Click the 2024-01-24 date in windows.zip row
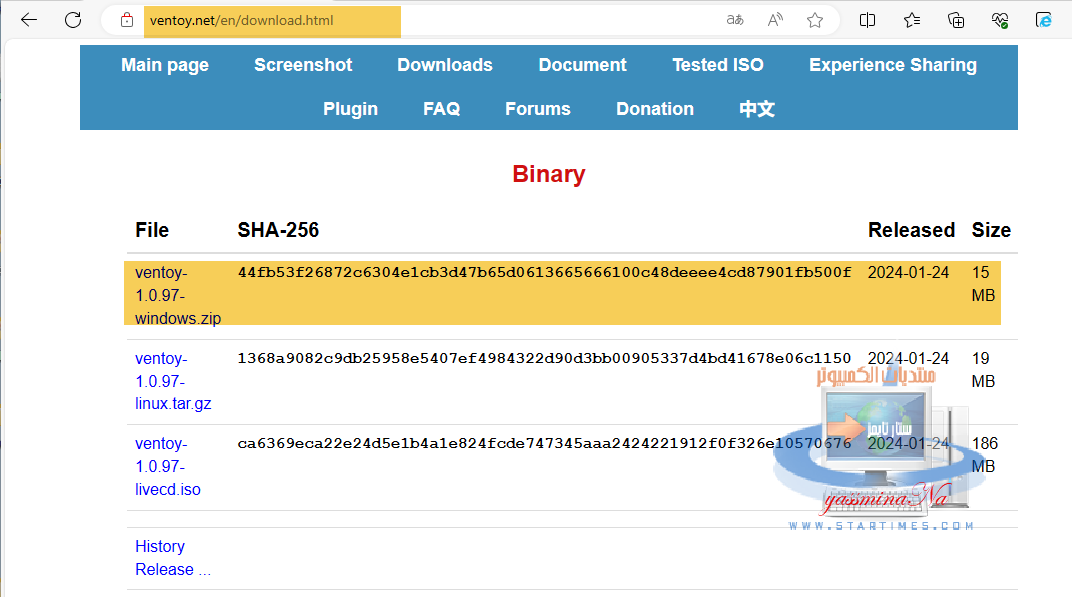 coord(908,272)
